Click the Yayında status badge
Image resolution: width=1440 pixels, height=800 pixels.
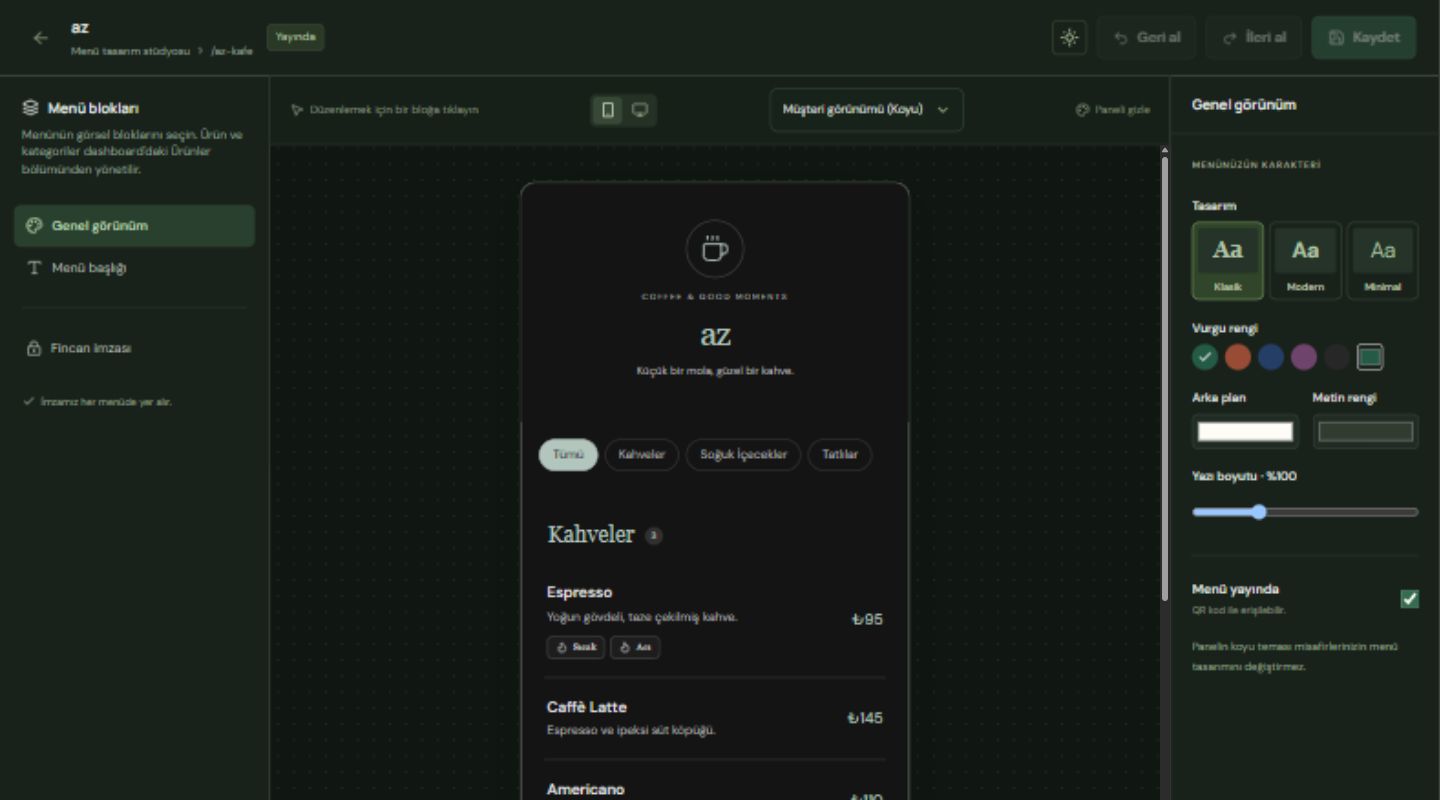(295, 37)
